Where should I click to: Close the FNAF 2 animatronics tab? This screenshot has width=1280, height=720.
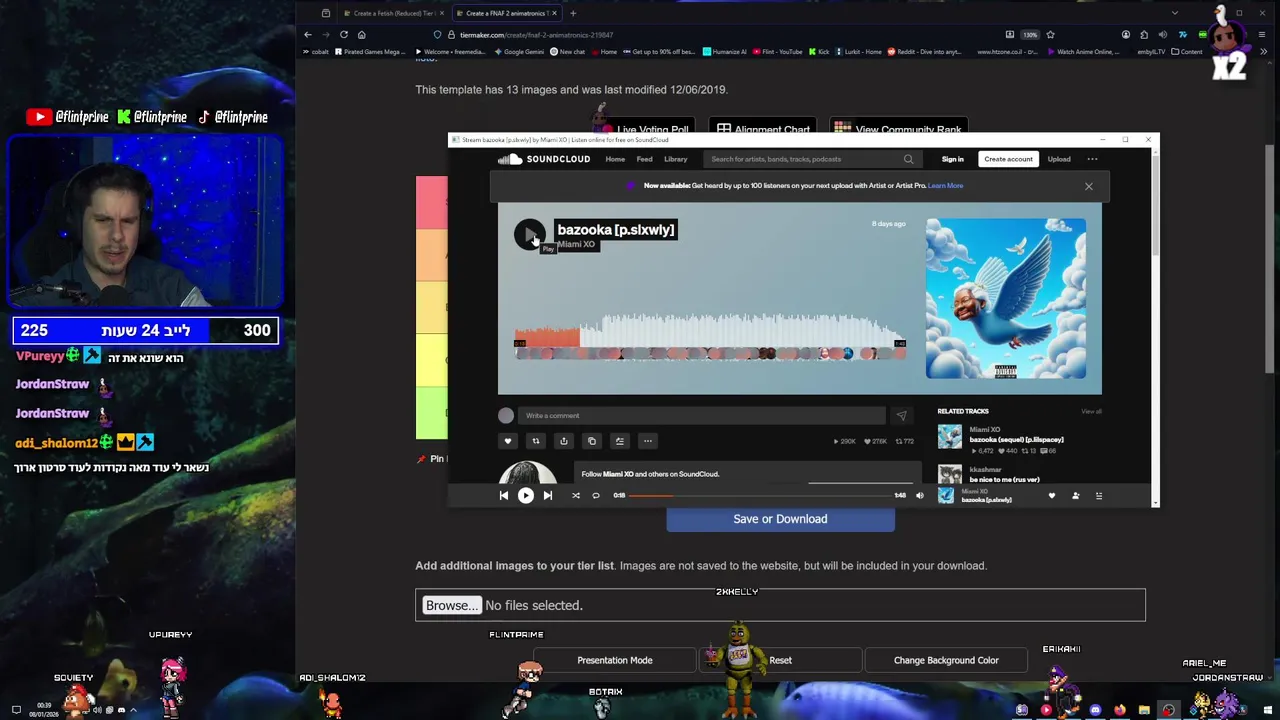553,13
